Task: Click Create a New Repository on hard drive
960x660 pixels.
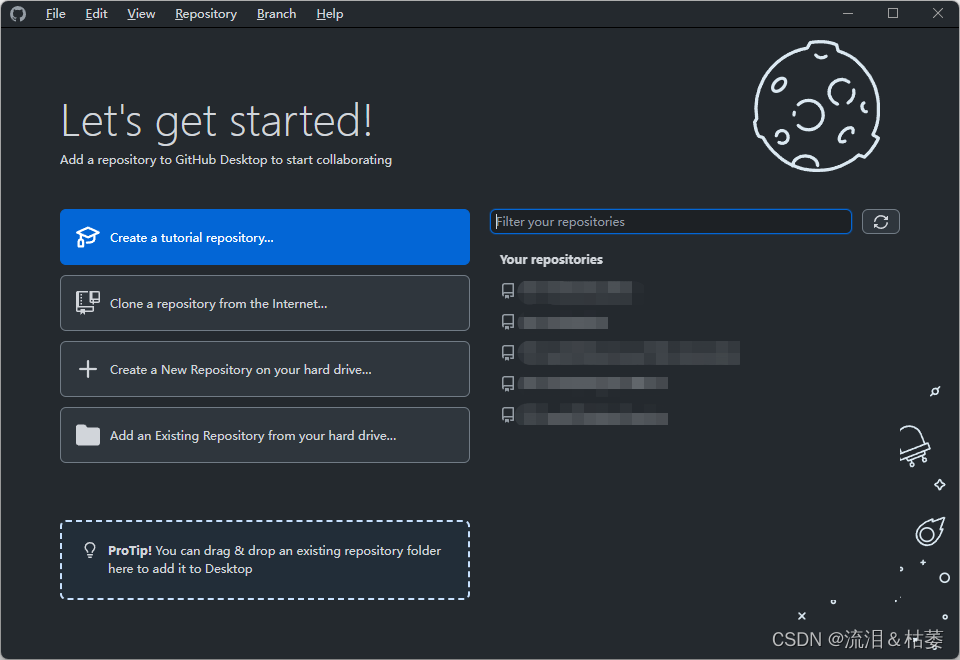Action: [x=264, y=369]
